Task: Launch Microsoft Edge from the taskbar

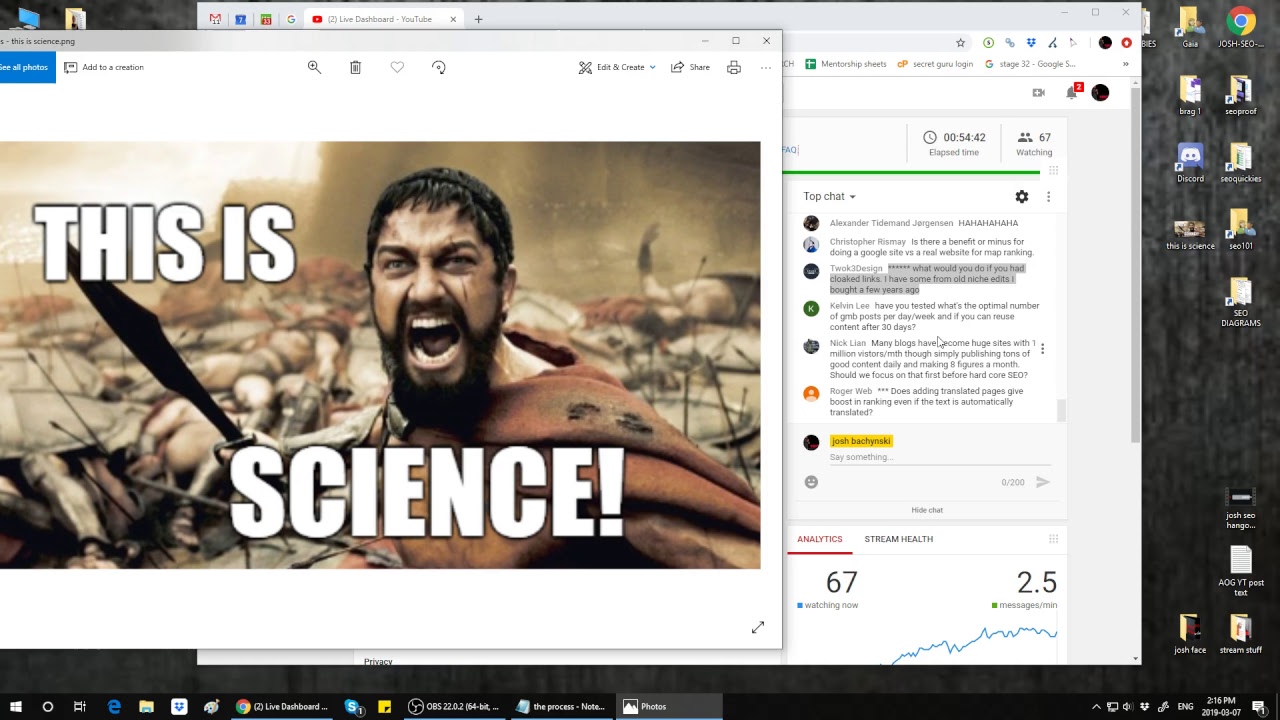Action: pyautogui.click(x=114, y=706)
